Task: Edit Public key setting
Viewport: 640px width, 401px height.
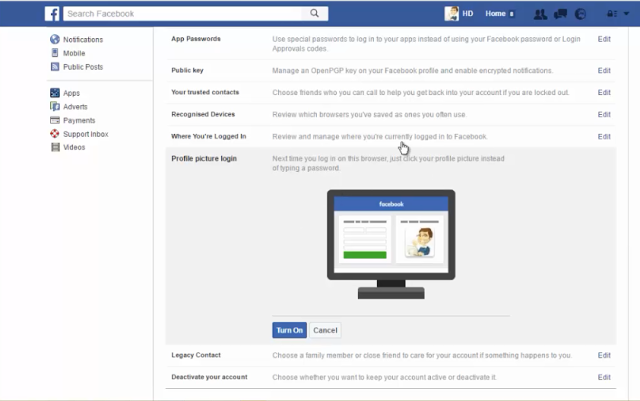Action: (604, 71)
